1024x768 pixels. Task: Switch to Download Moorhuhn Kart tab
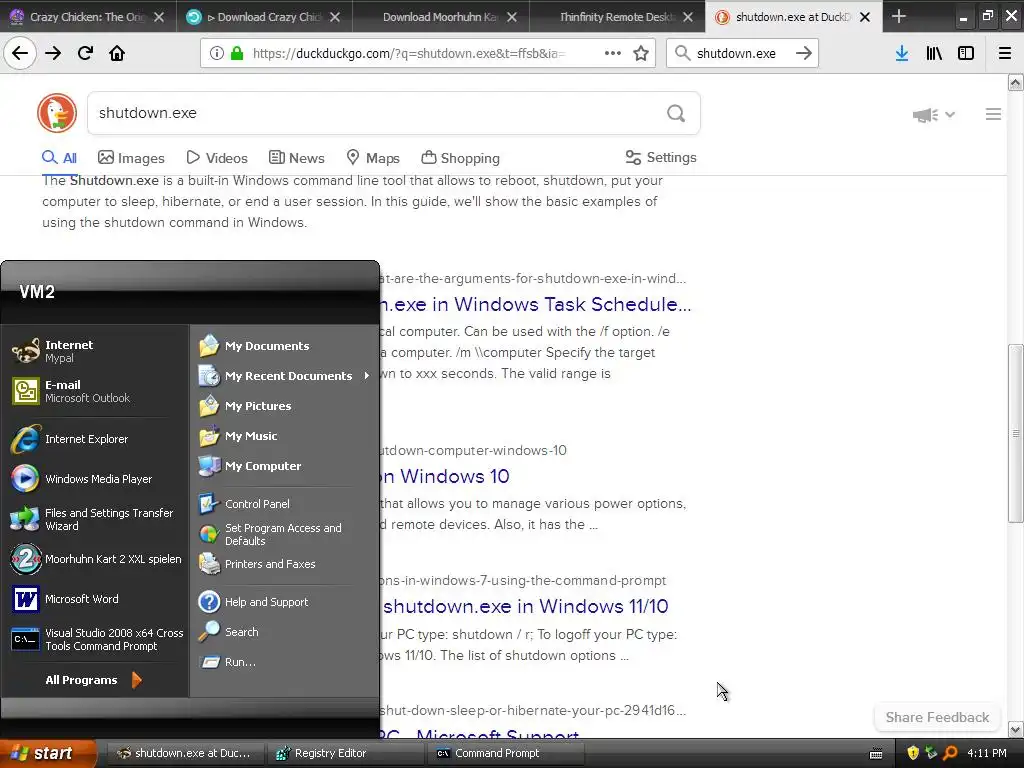(440, 16)
